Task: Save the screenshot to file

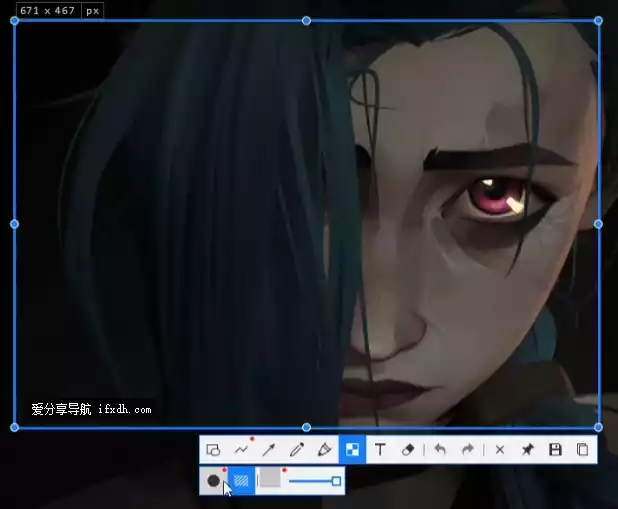Action: click(x=555, y=450)
